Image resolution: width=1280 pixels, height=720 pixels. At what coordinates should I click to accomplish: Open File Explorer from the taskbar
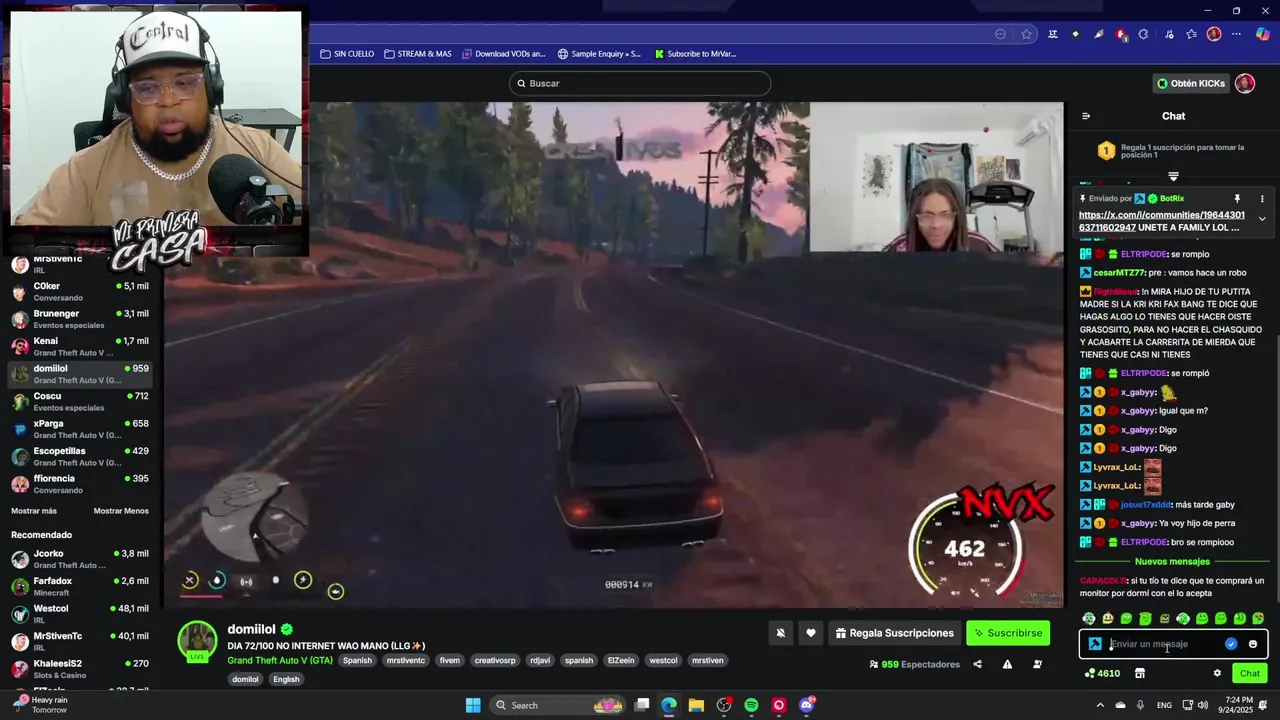(x=696, y=705)
